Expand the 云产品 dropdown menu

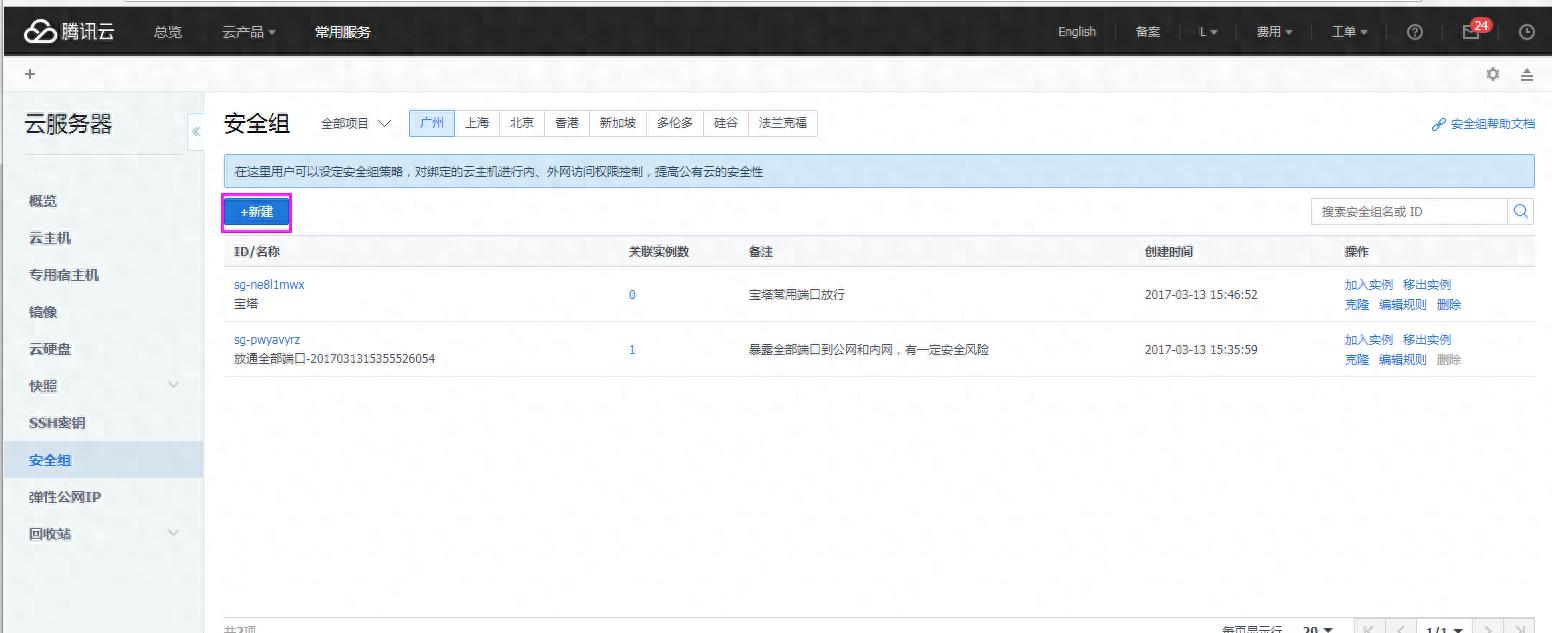[249, 32]
